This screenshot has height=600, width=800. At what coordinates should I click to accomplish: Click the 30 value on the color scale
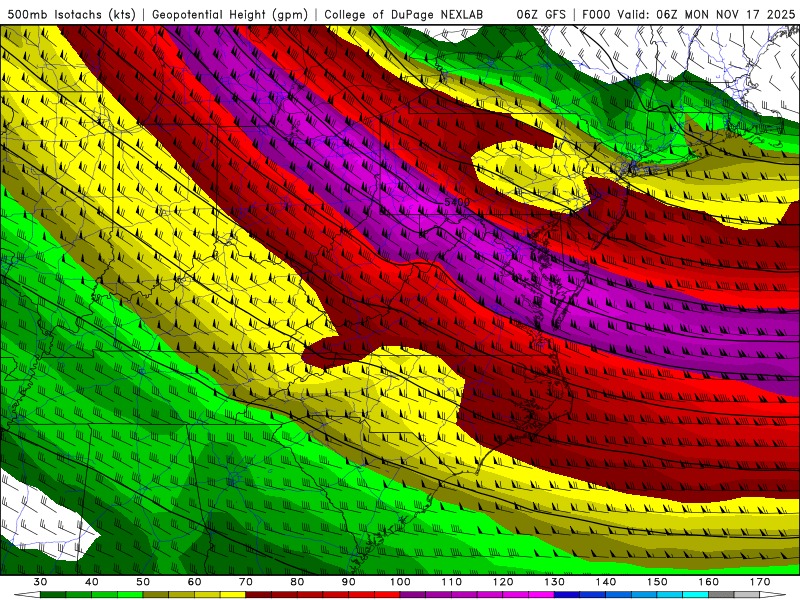[40, 582]
